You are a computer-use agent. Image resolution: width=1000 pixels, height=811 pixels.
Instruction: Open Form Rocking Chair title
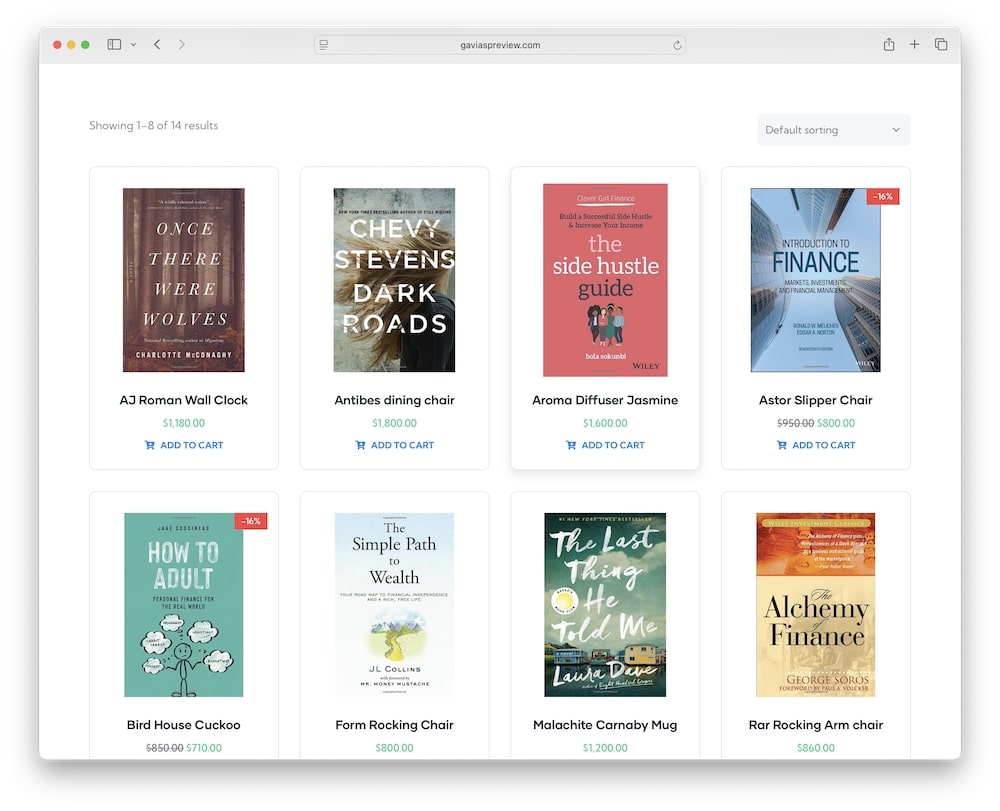[394, 725]
